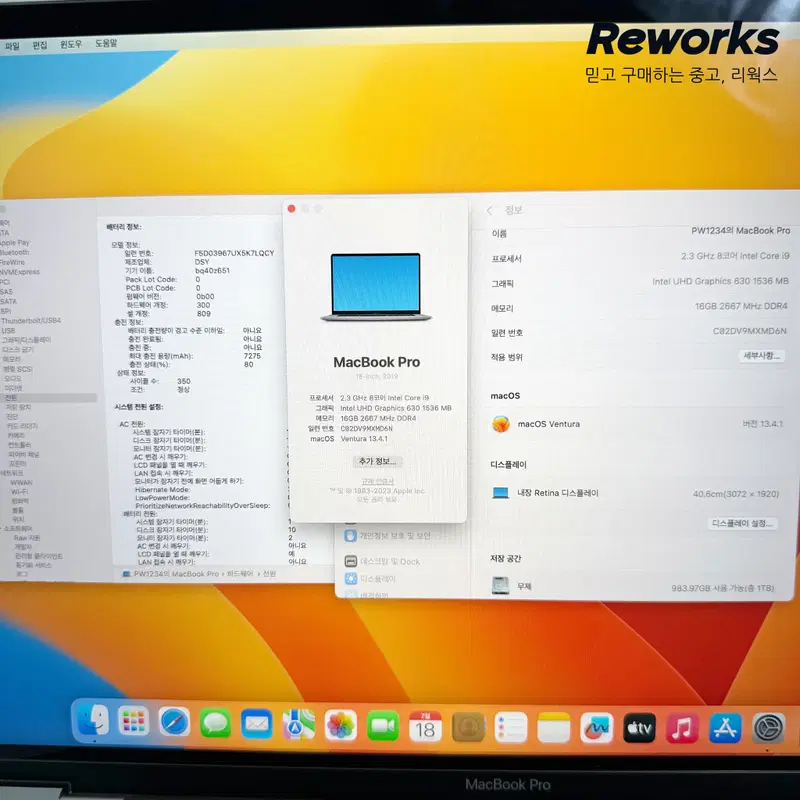Click the 세부사항... button
The image size is (800, 800).
pos(761,356)
